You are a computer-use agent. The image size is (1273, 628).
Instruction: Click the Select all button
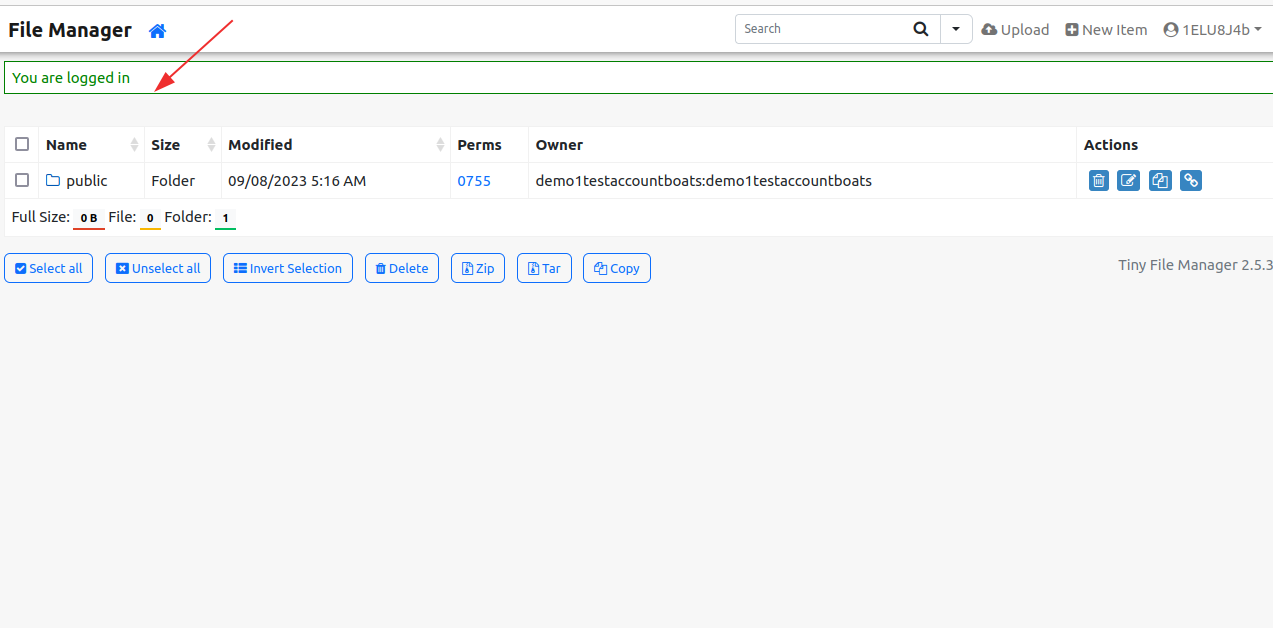[49, 268]
